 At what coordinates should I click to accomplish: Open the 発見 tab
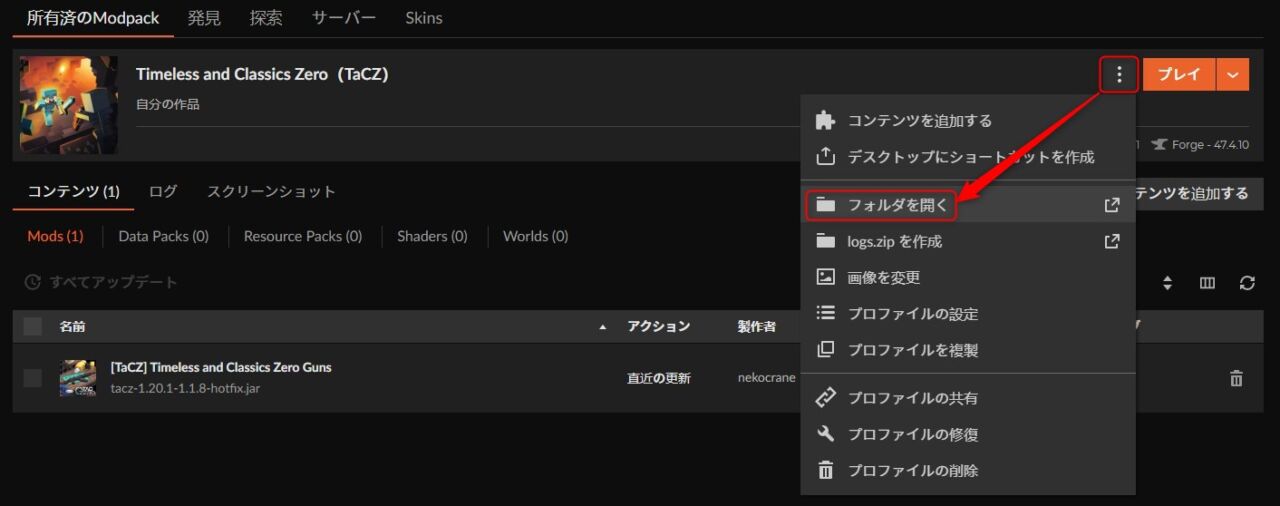tap(204, 18)
